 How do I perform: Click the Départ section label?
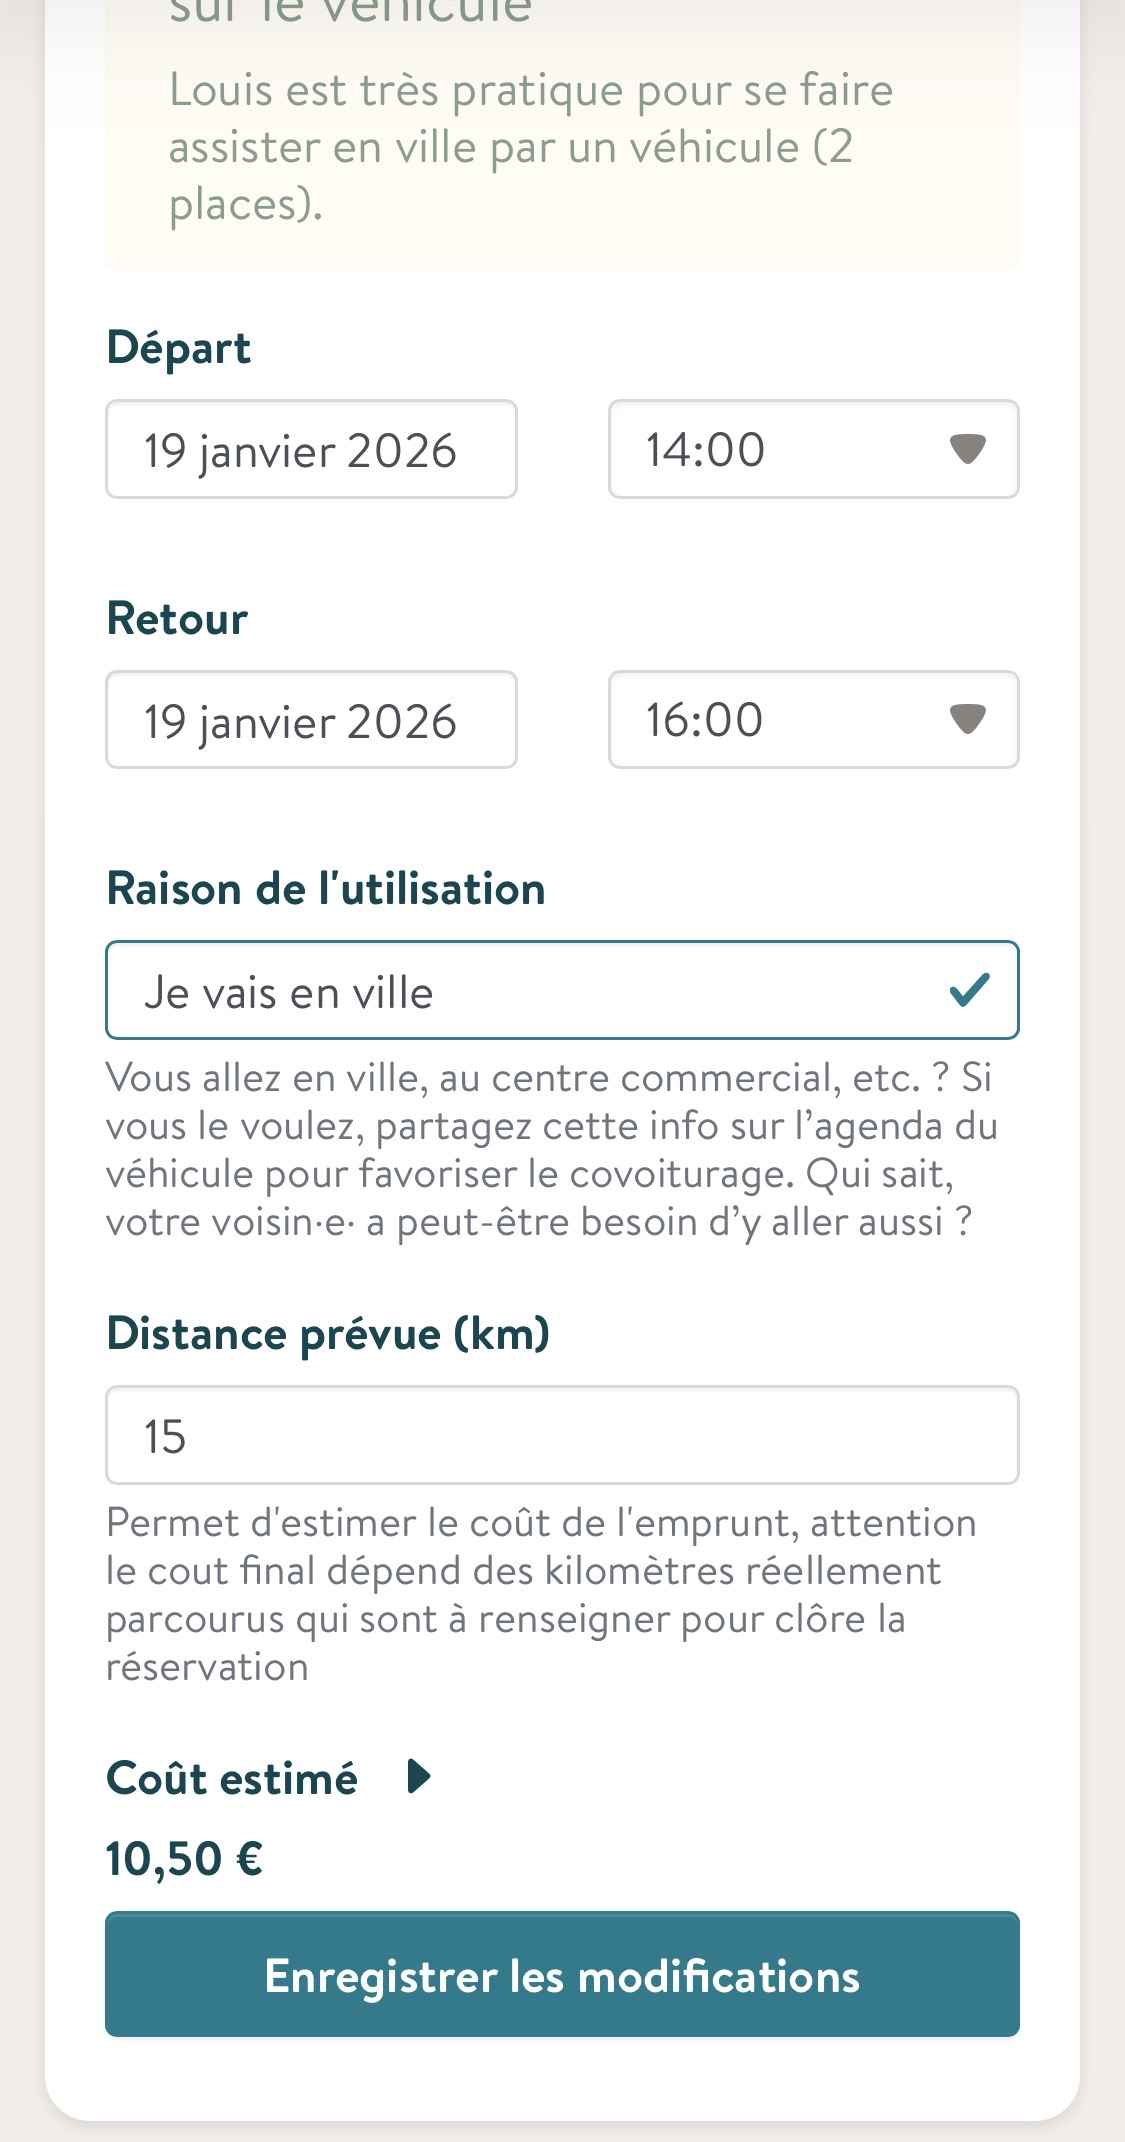click(x=179, y=348)
